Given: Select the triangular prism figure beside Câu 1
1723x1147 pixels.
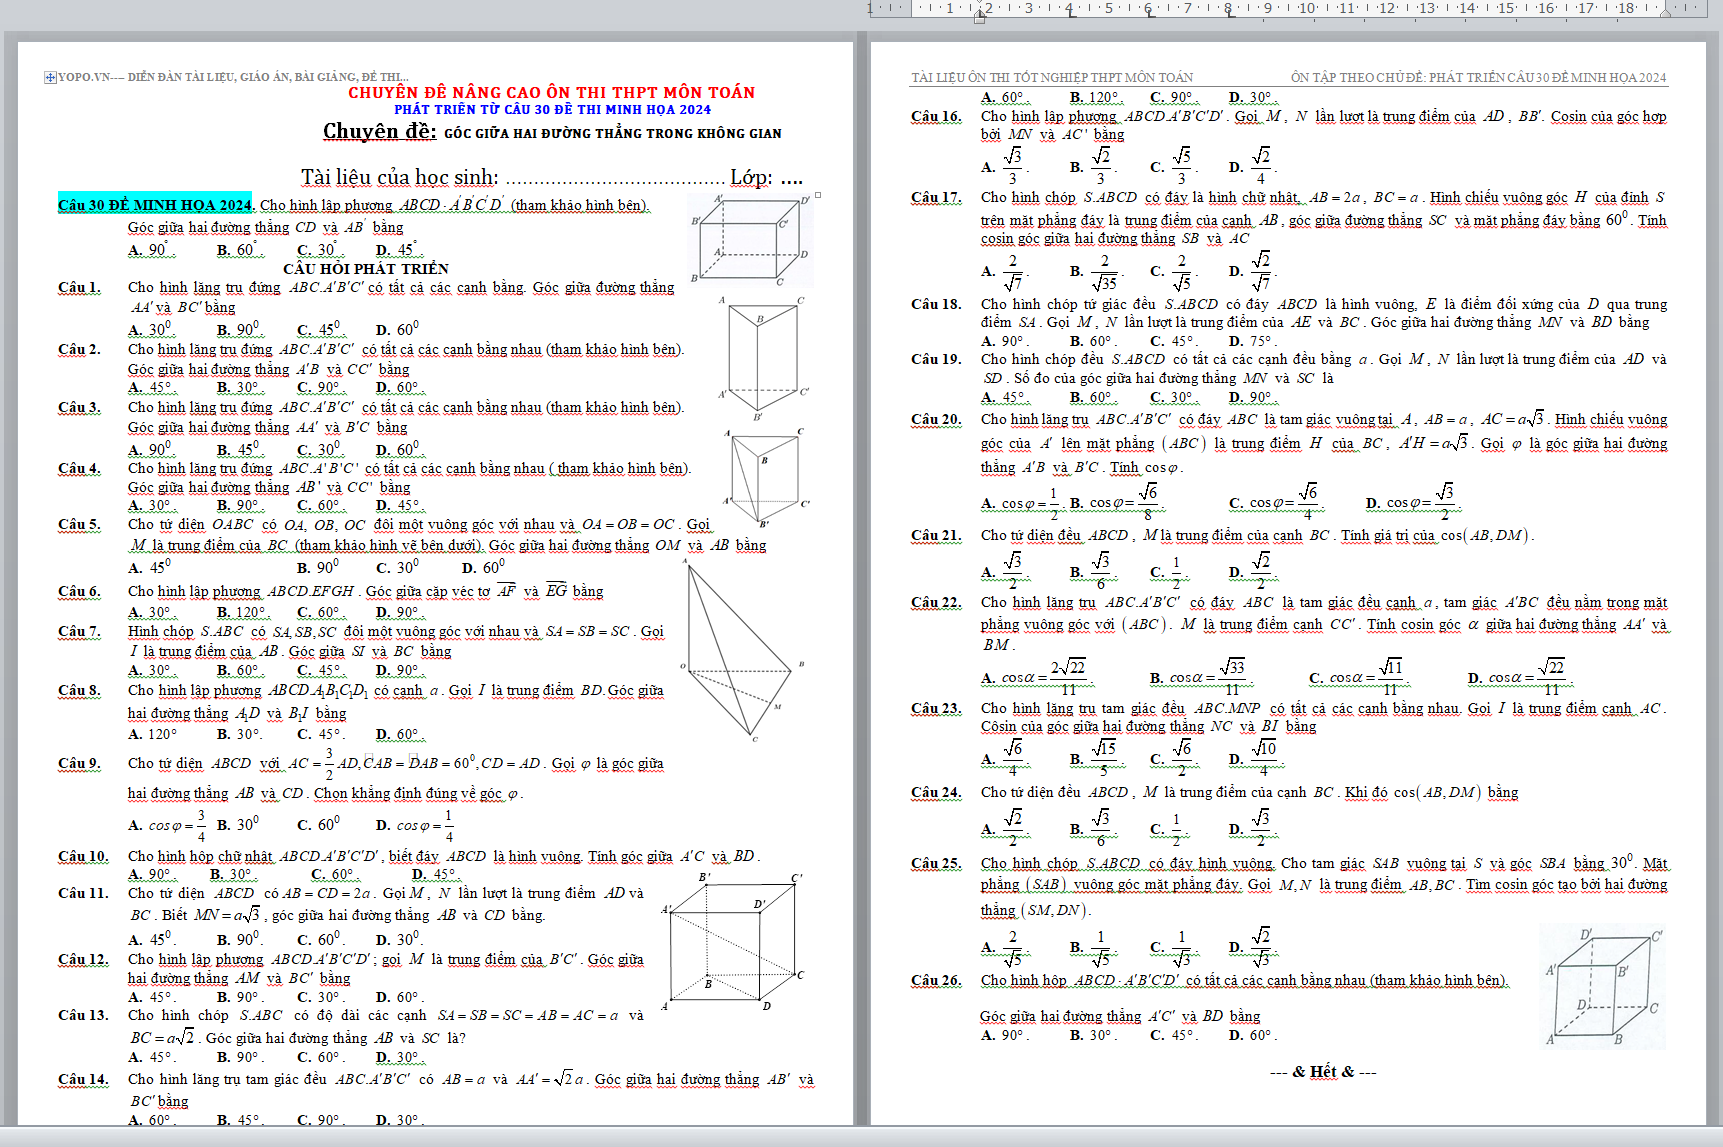Looking at the screenshot, I should pos(763,359).
